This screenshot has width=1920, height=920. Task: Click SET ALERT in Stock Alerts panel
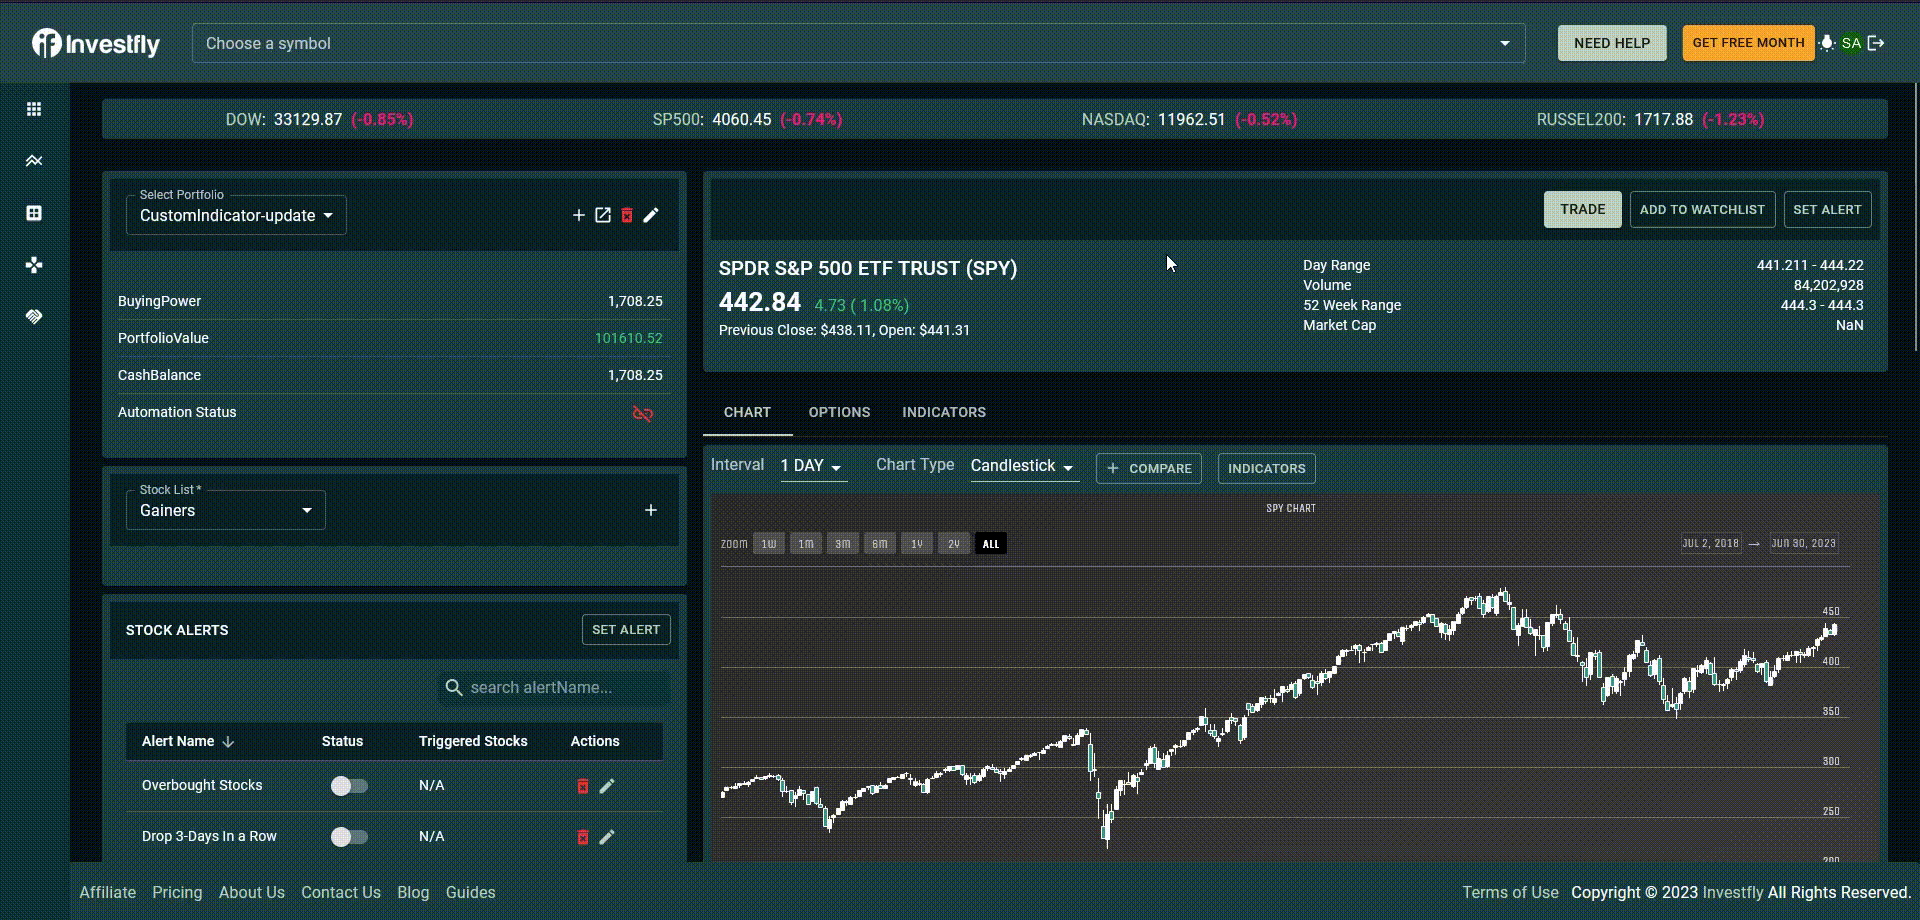tap(626, 630)
